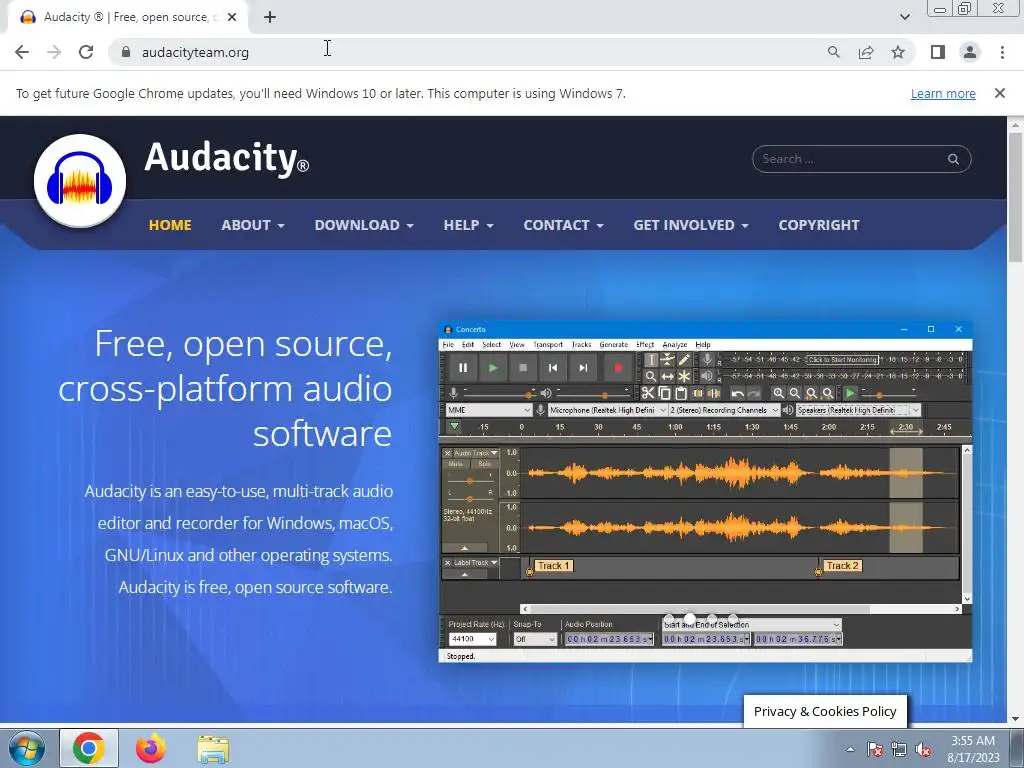
Task: Open the Snap-To Off dropdown in pictured Audacity
Action: (x=535, y=639)
